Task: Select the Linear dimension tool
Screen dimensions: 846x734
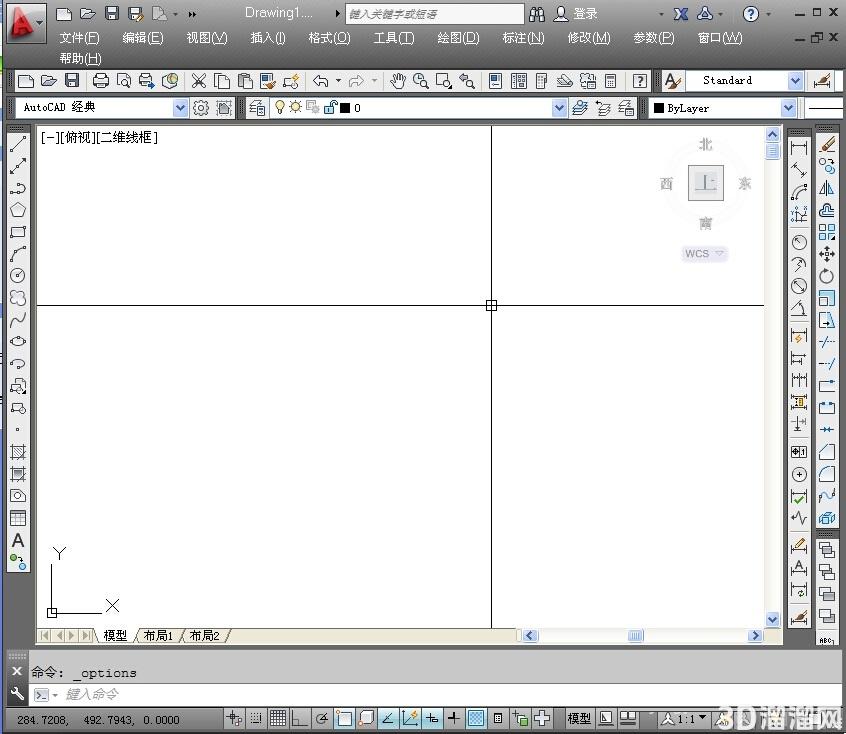Action: tap(799, 147)
